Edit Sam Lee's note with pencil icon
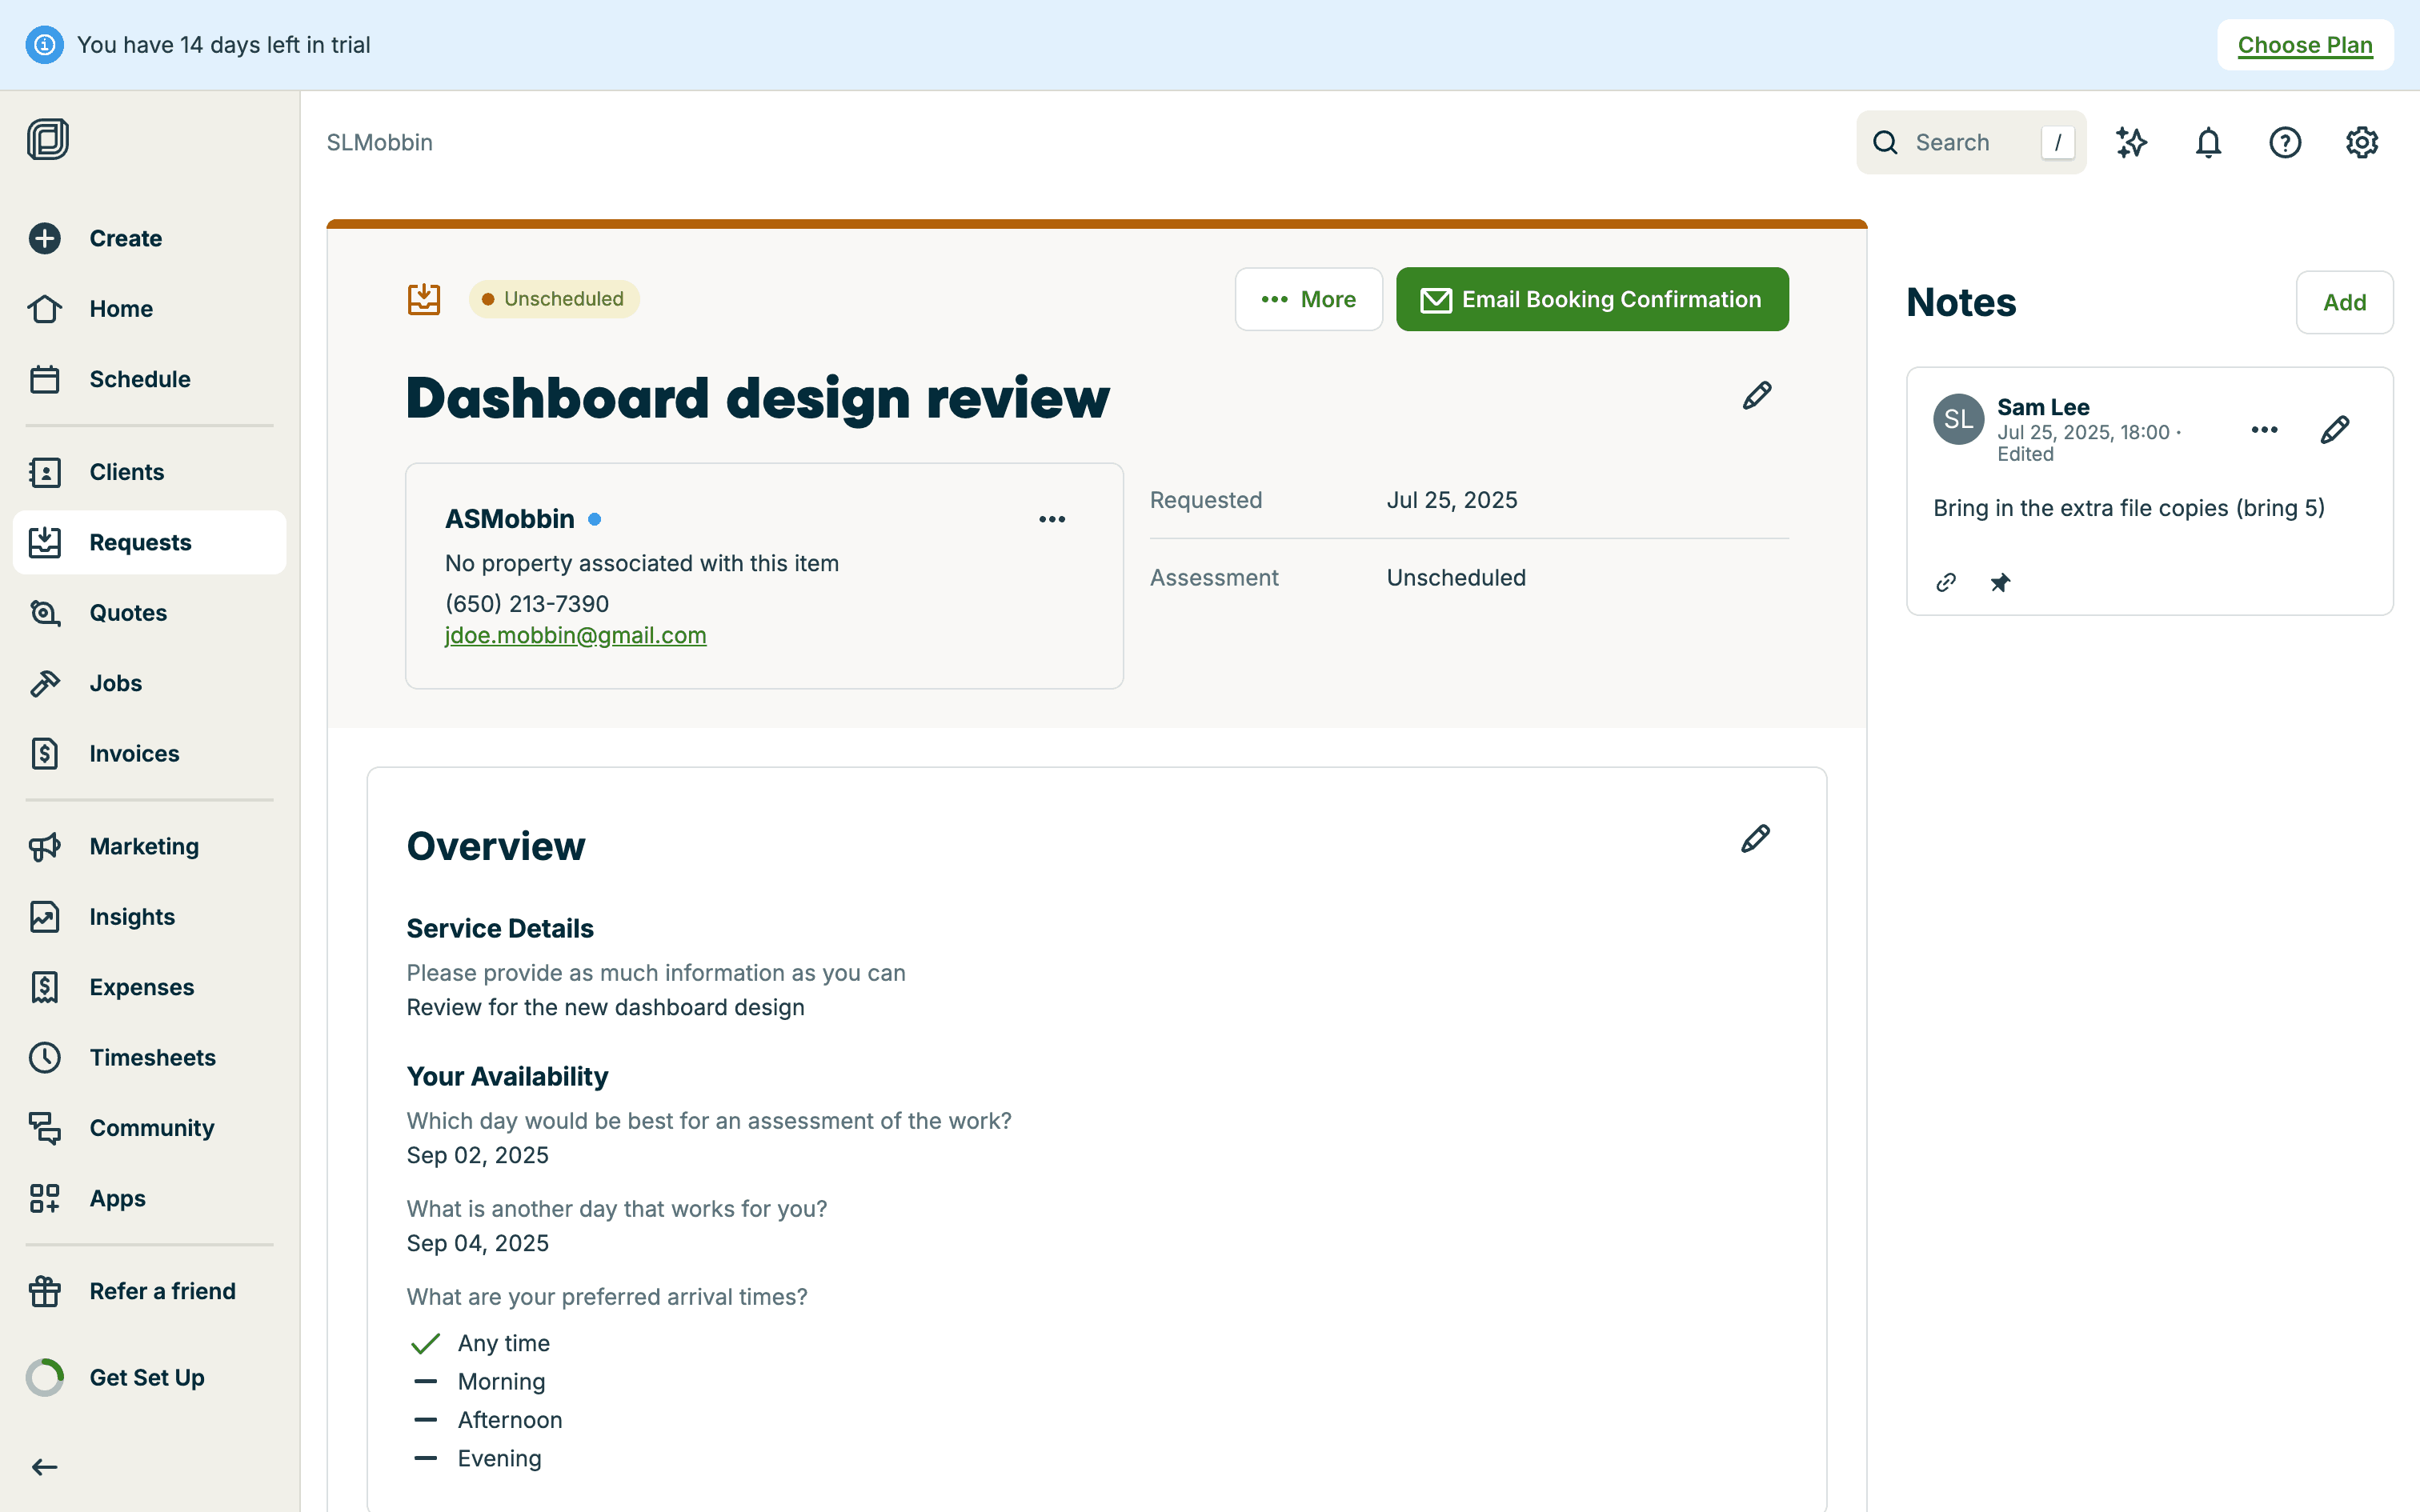Screen dimensions: 2420x1512 pyautogui.click(x=2334, y=430)
